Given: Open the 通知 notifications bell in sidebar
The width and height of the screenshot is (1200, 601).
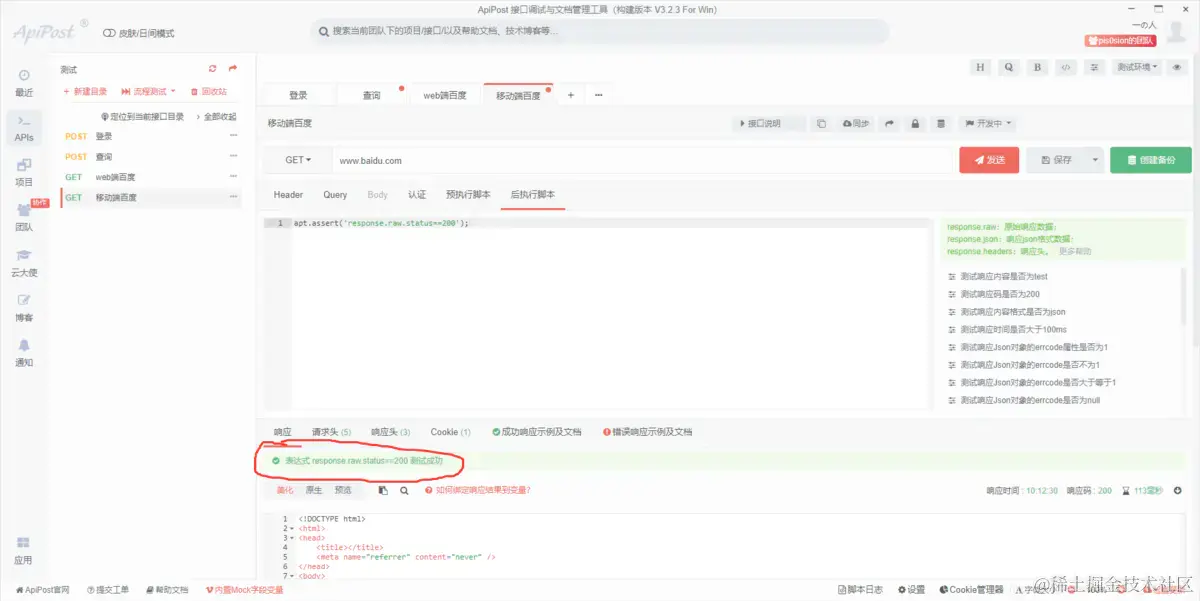Looking at the screenshot, I should tap(24, 353).
